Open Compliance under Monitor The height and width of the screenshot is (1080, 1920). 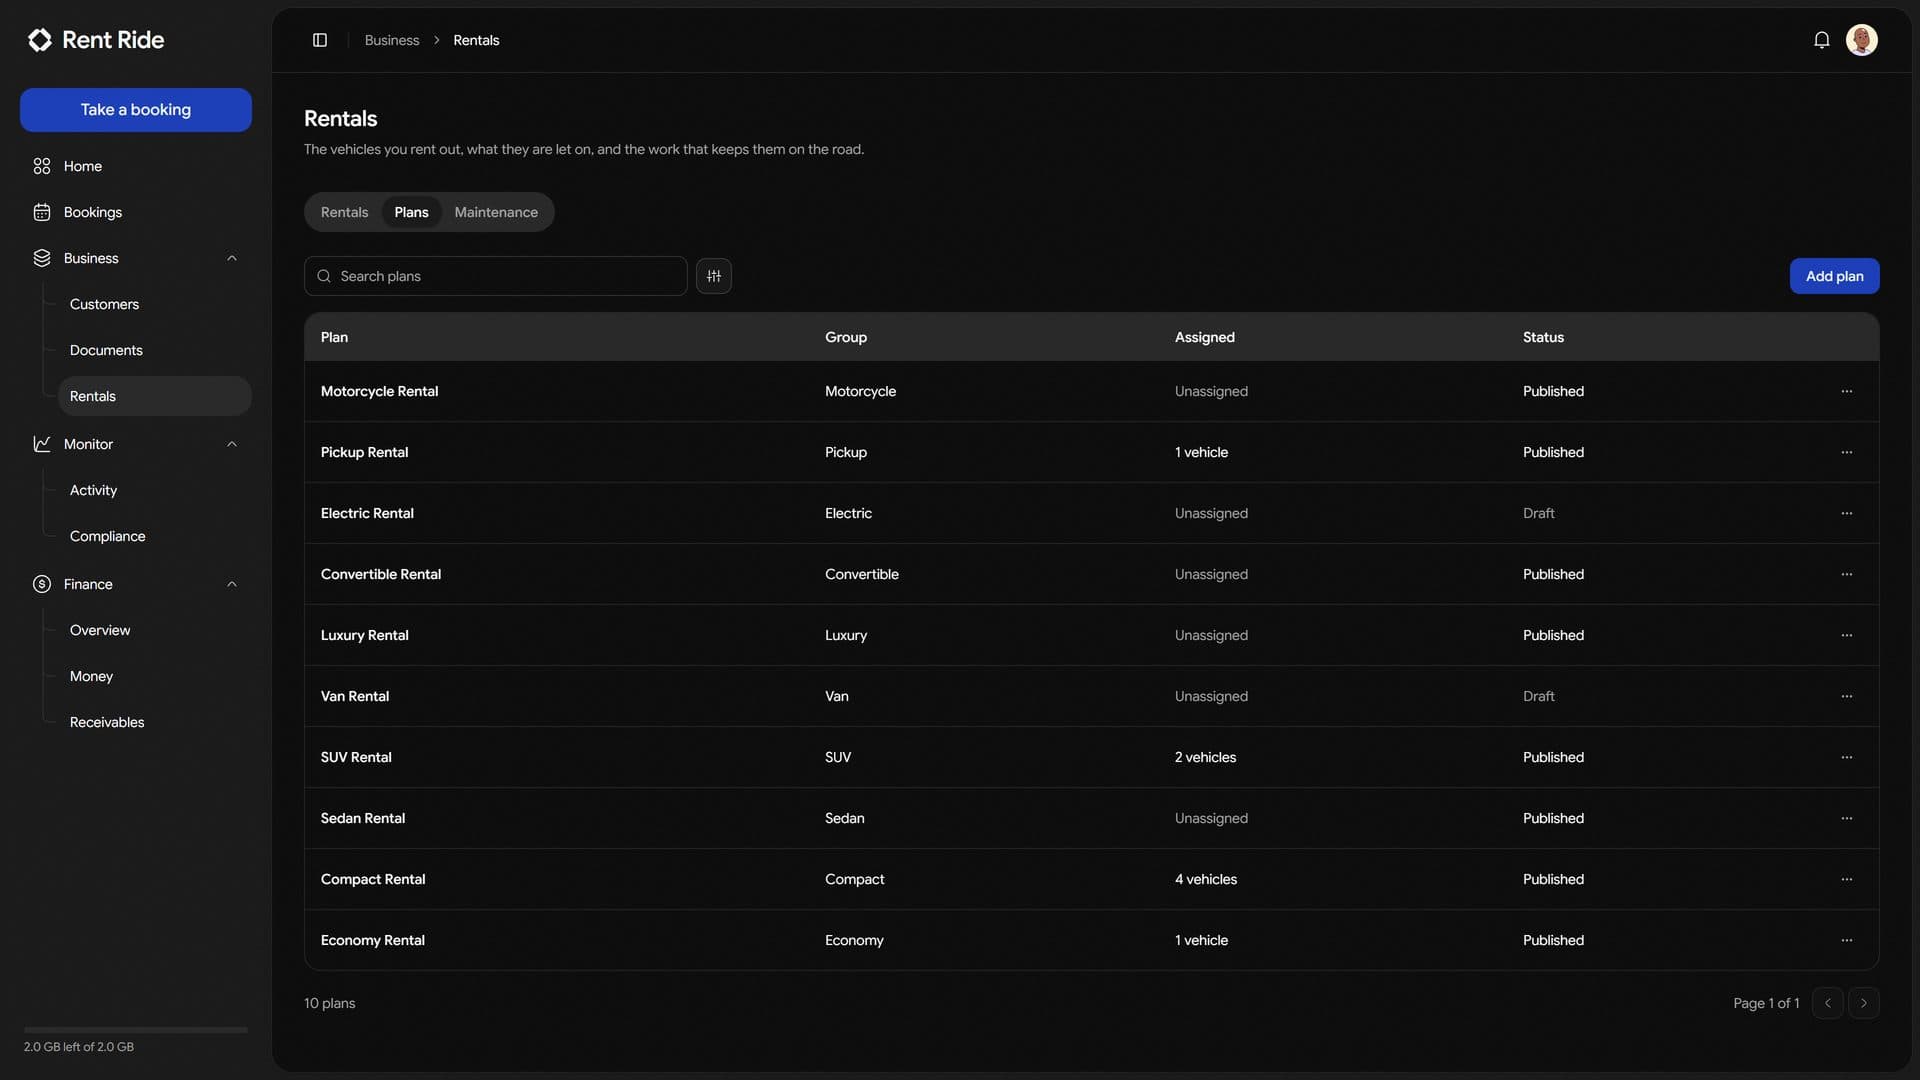[154, 536]
